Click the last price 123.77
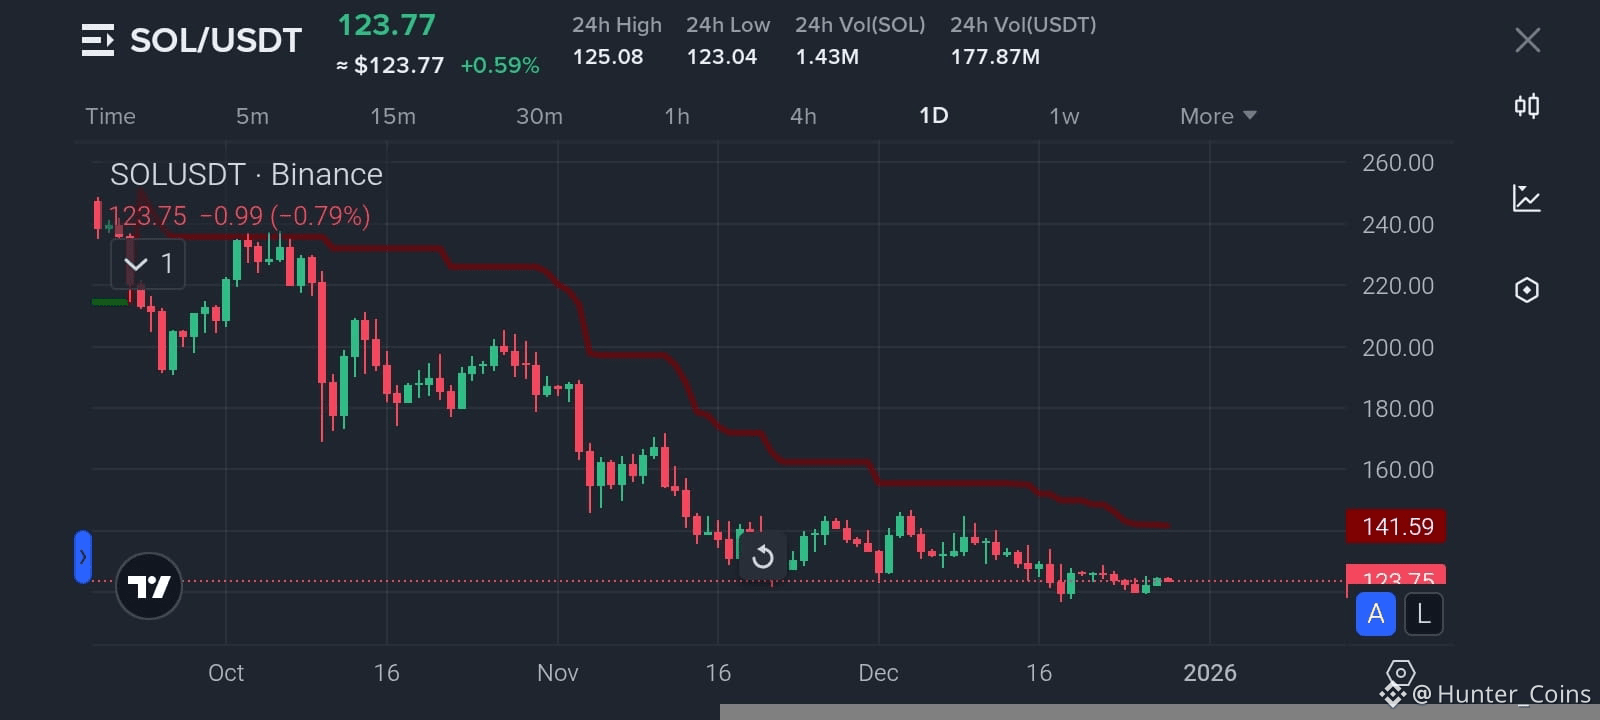The height and width of the screenshot is (720, 1600). [386, 25]
